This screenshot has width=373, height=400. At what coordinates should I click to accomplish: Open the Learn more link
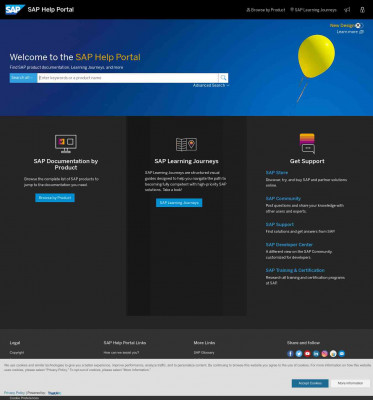point(350,32)
